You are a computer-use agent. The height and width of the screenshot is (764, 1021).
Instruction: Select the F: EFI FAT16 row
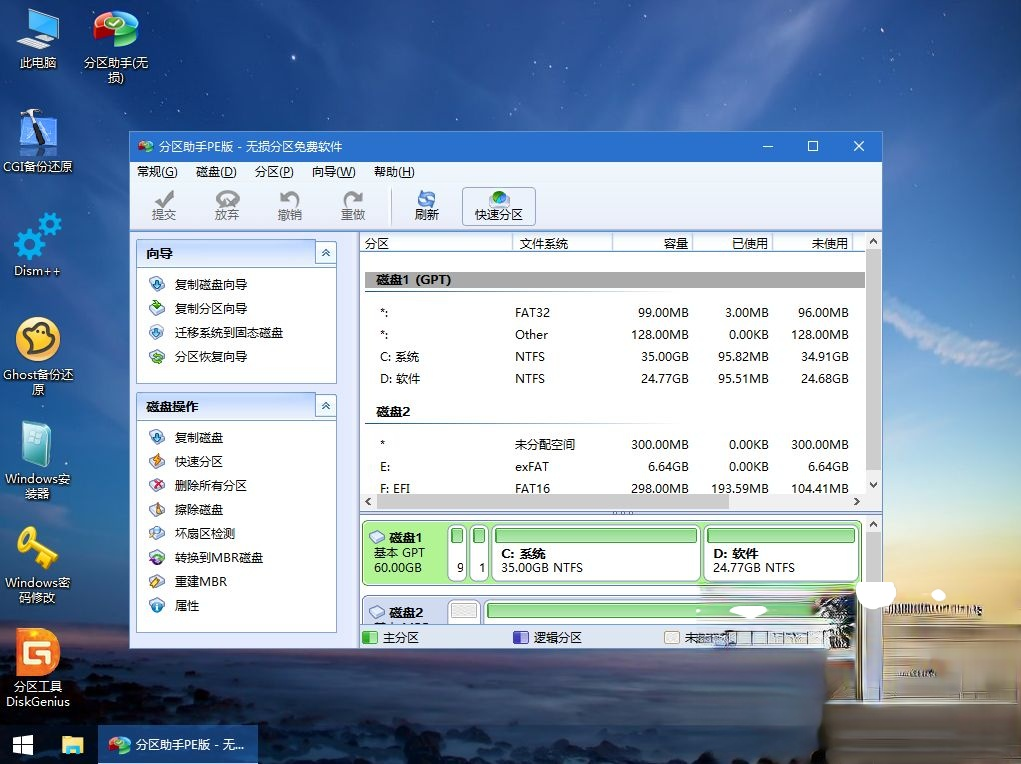(614, 488)
